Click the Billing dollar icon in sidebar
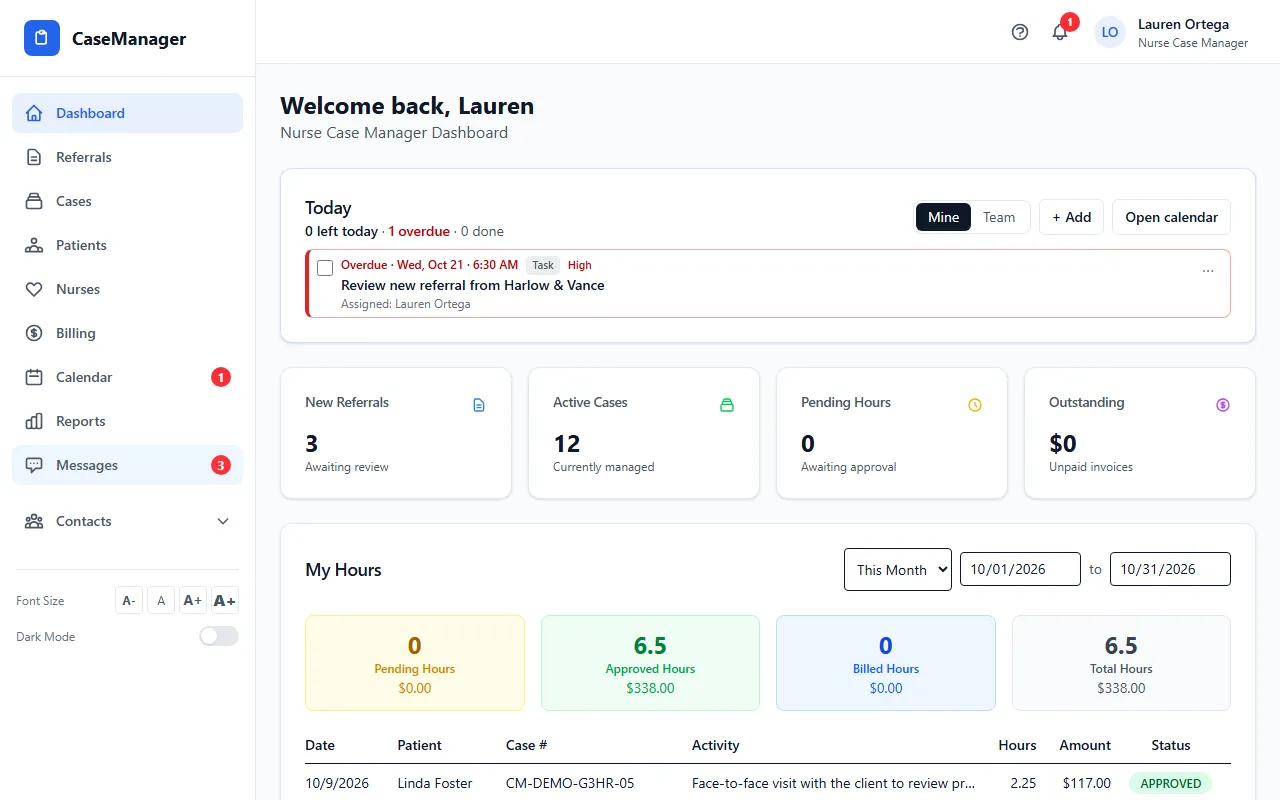Viewport: 1280px width, 800px height. (x=34, y=333)
